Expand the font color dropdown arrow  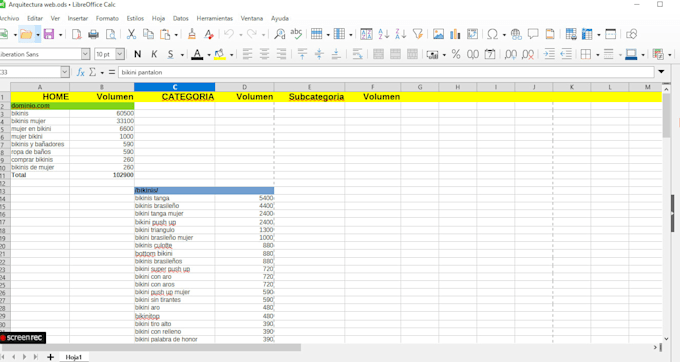[209, 55]
